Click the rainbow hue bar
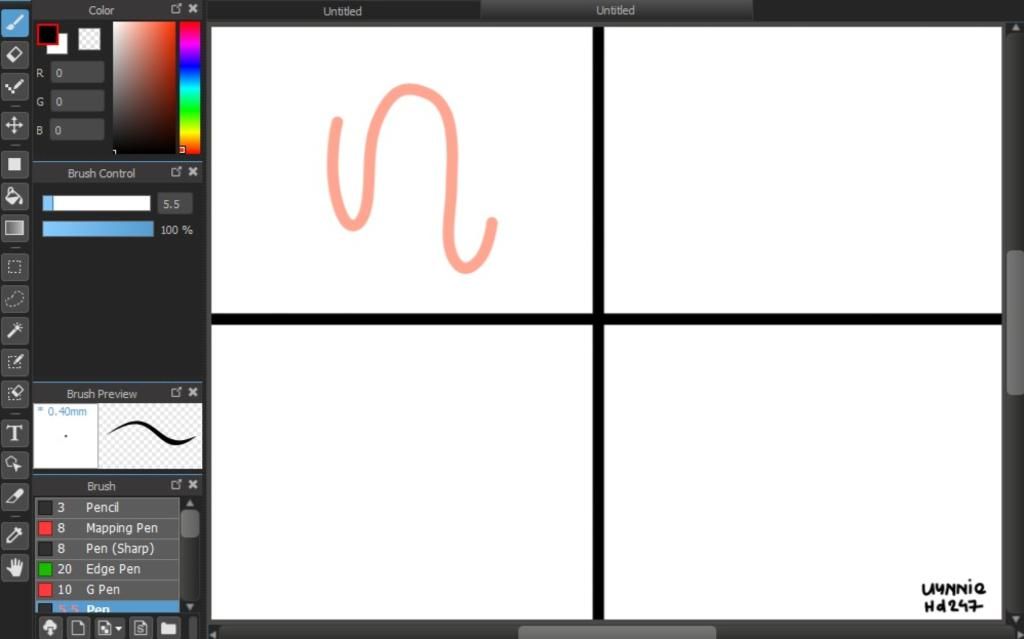1024x639 pixels. [190, 88]
